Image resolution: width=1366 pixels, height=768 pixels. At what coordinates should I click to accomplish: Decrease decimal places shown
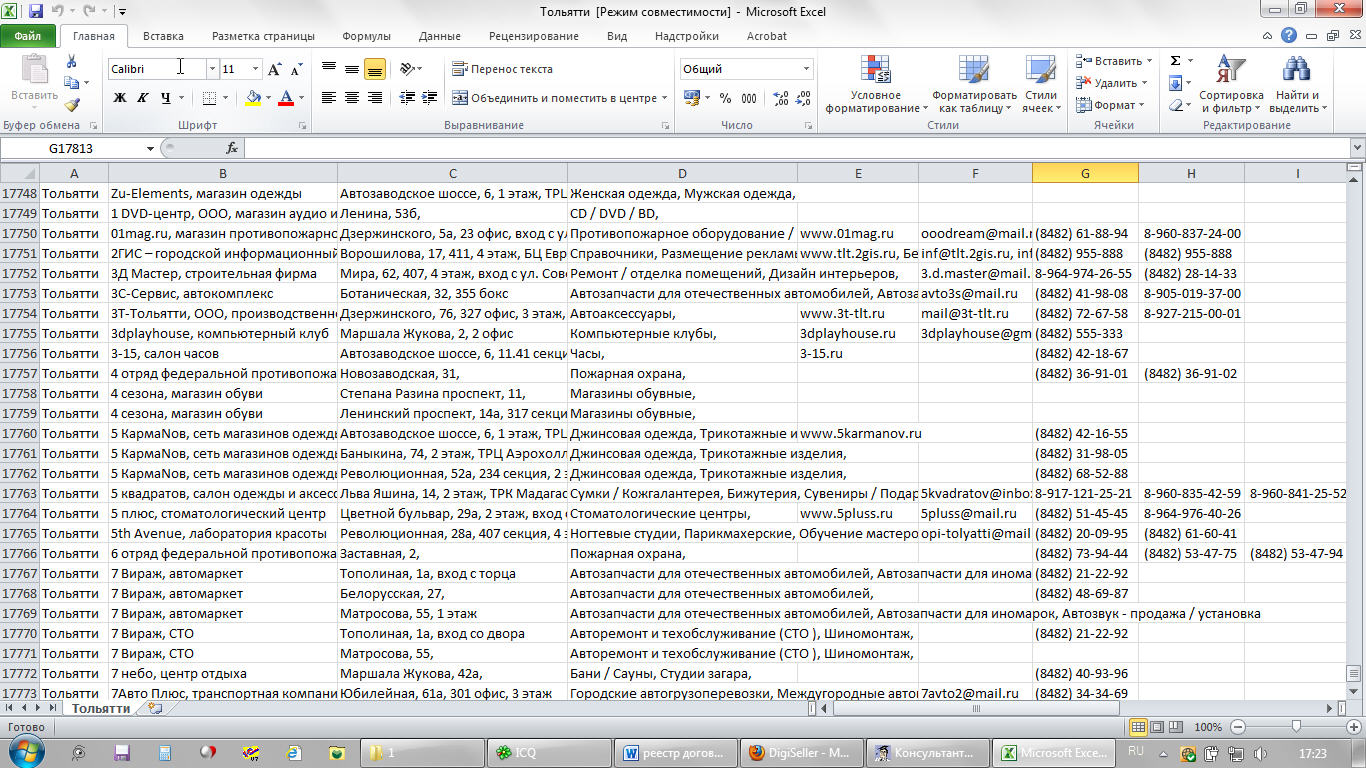pyautogui.click(x=801, y=98)
